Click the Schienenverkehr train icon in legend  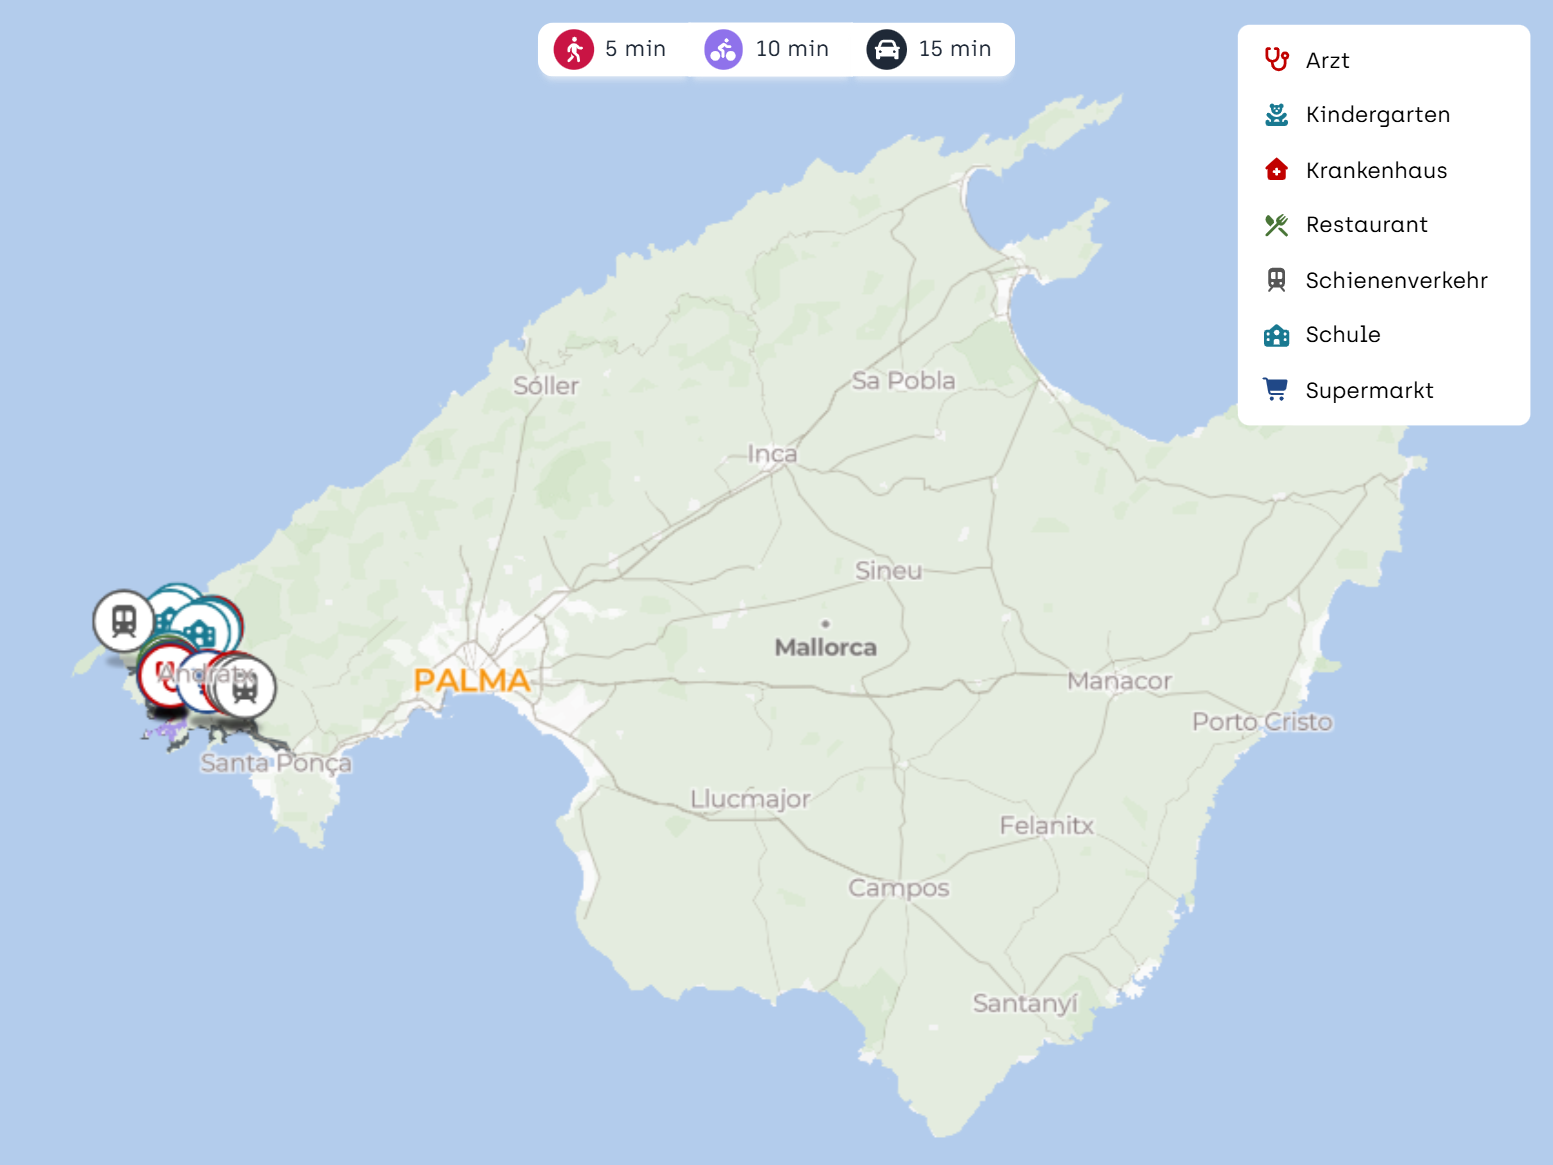(x=1276, y=280)
